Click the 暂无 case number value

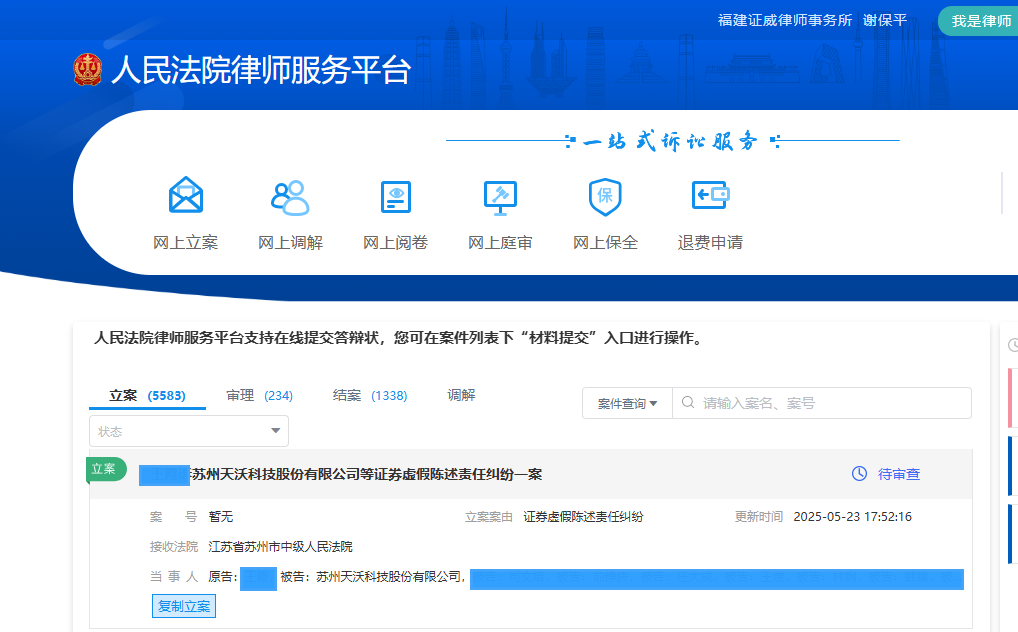(x=221, y=517)
